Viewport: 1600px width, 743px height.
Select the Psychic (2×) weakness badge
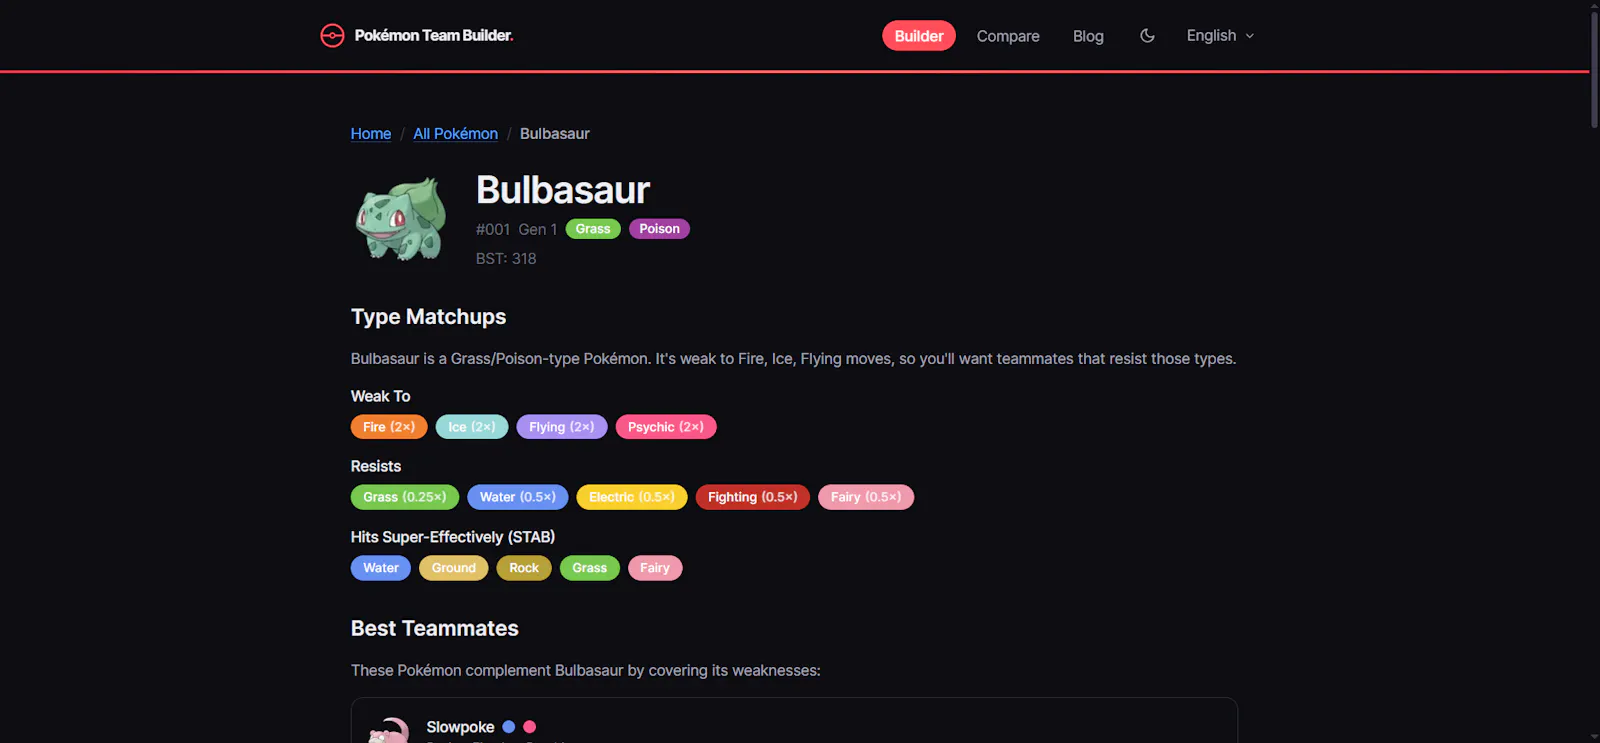click(666, 427)
